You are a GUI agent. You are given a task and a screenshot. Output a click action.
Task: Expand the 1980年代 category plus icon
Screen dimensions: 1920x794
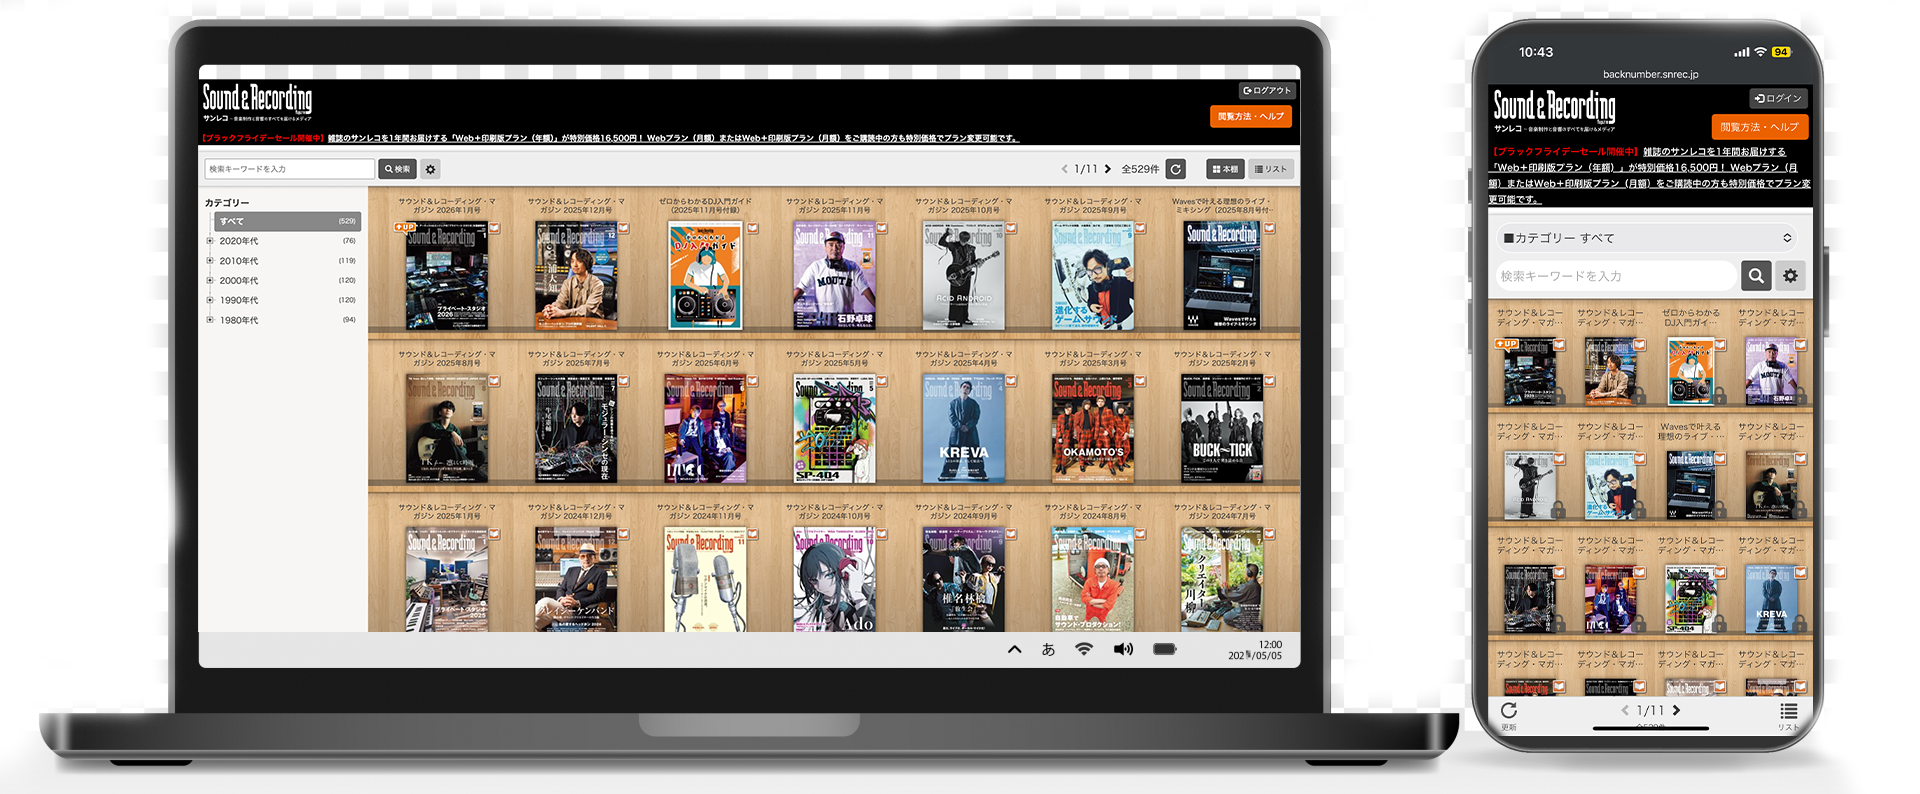[x=210, y=320]
